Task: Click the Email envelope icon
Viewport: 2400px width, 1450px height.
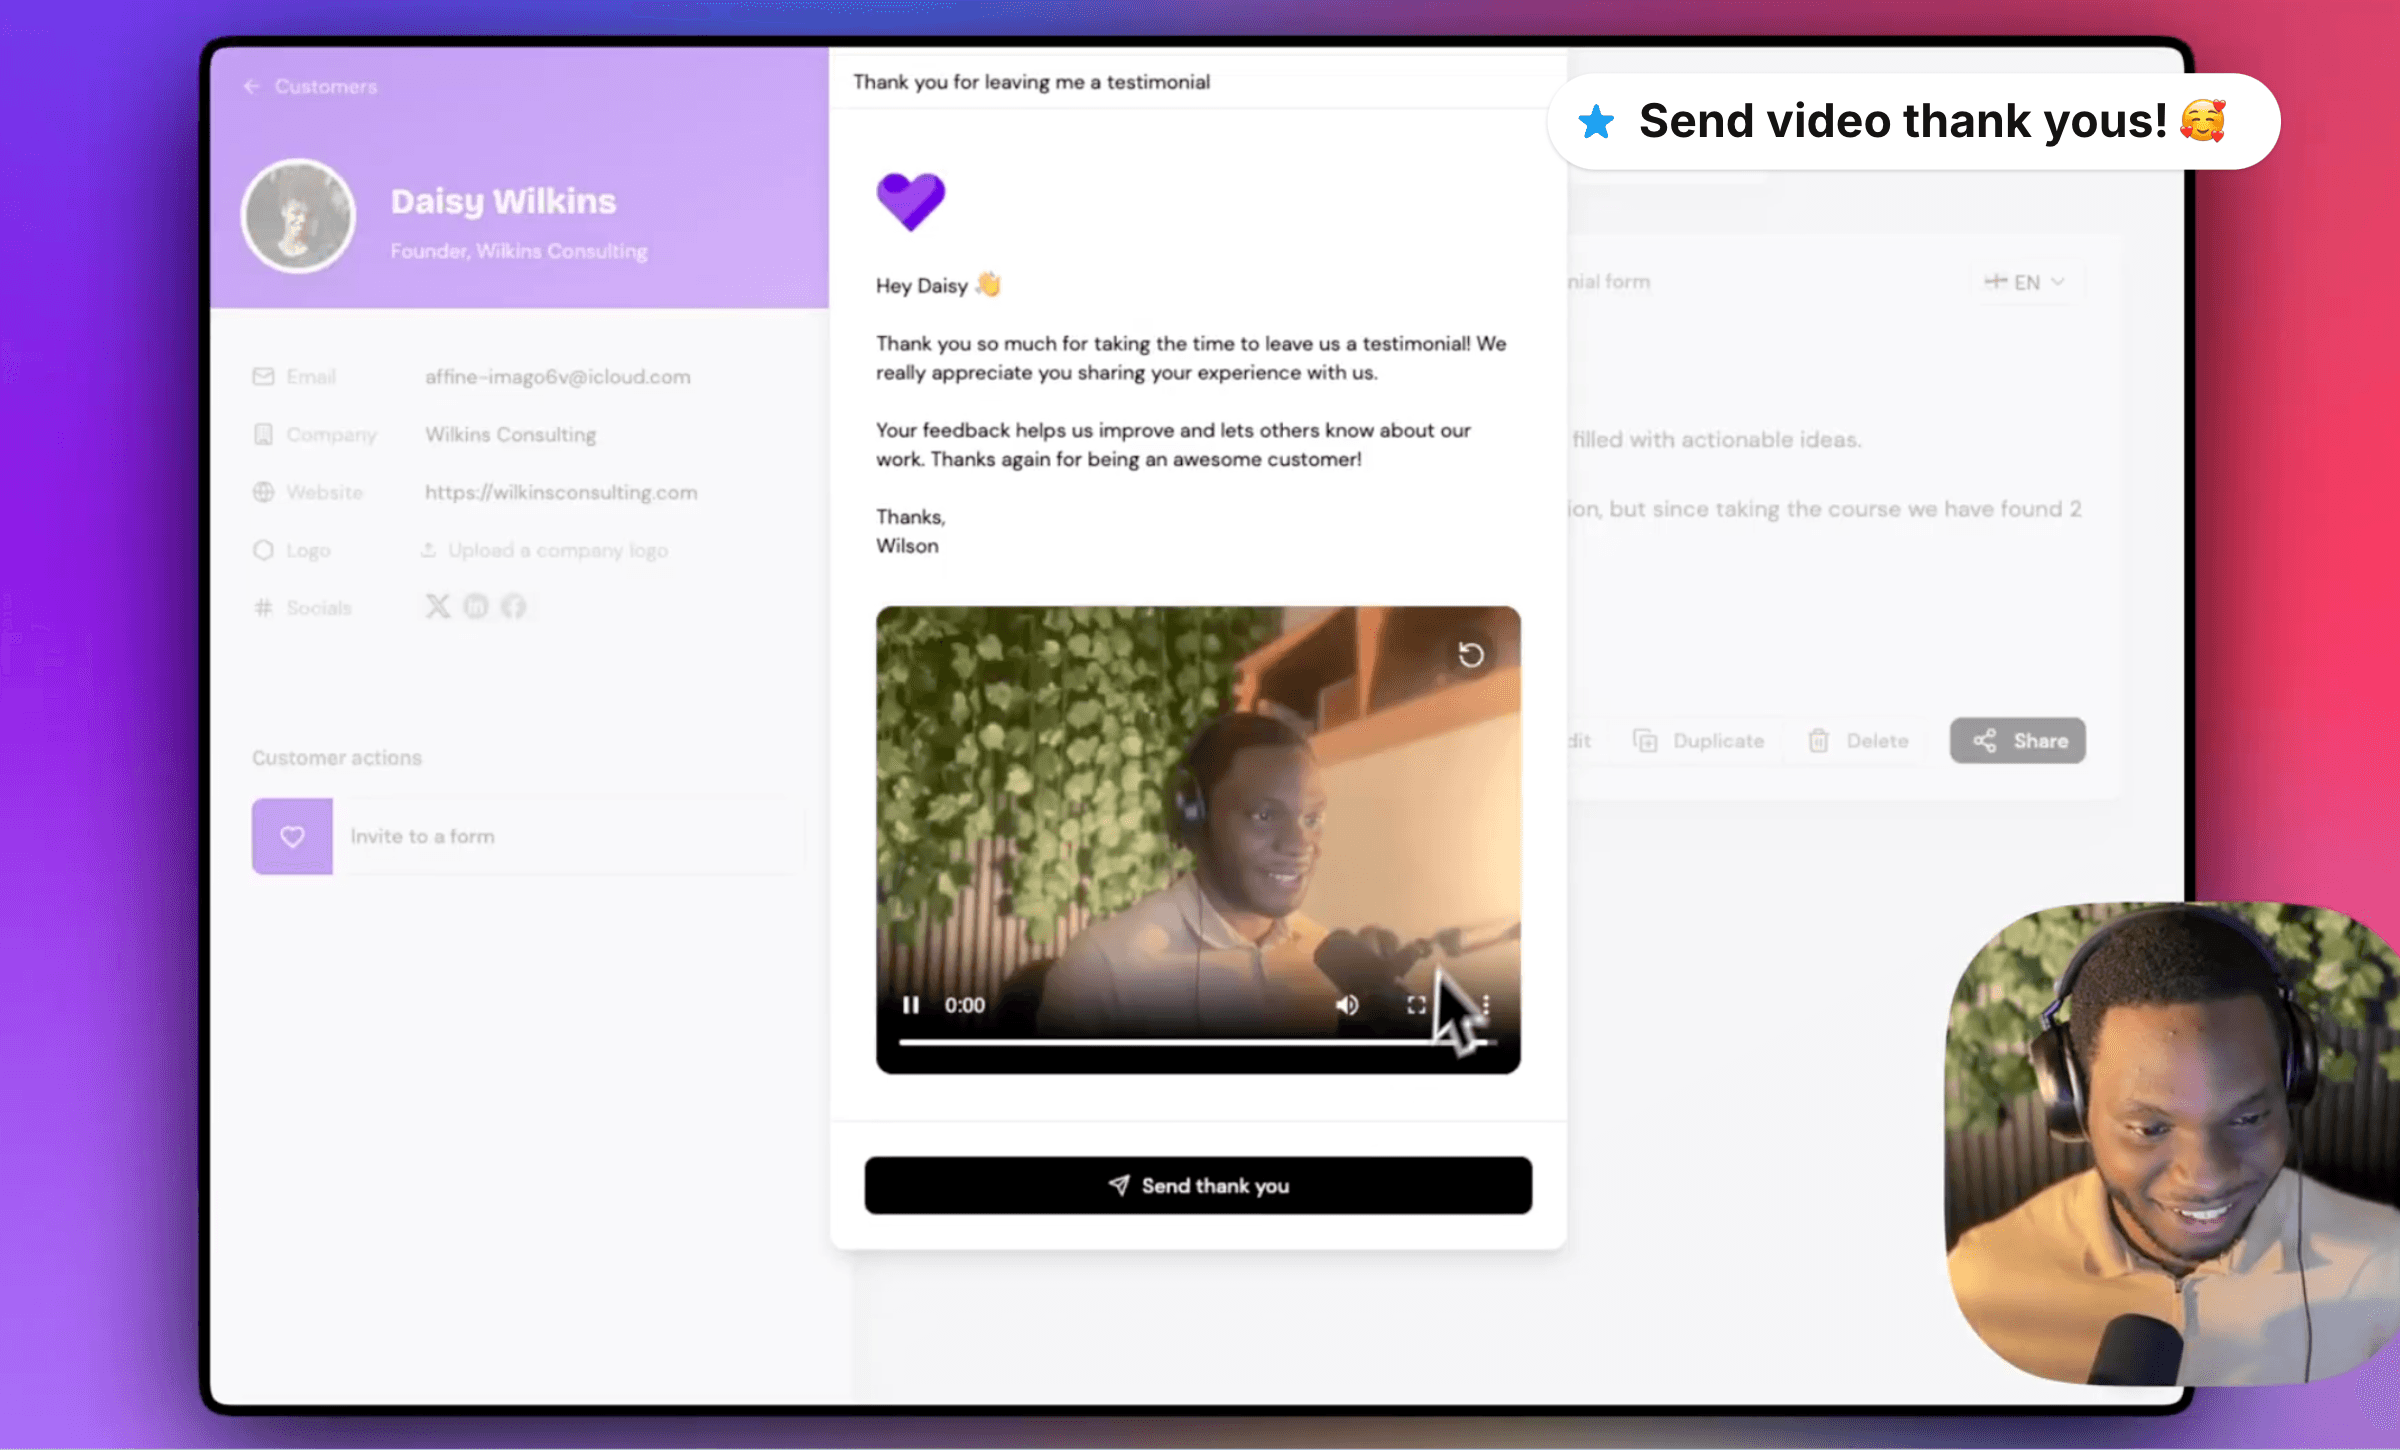Action: pos(263,376)
